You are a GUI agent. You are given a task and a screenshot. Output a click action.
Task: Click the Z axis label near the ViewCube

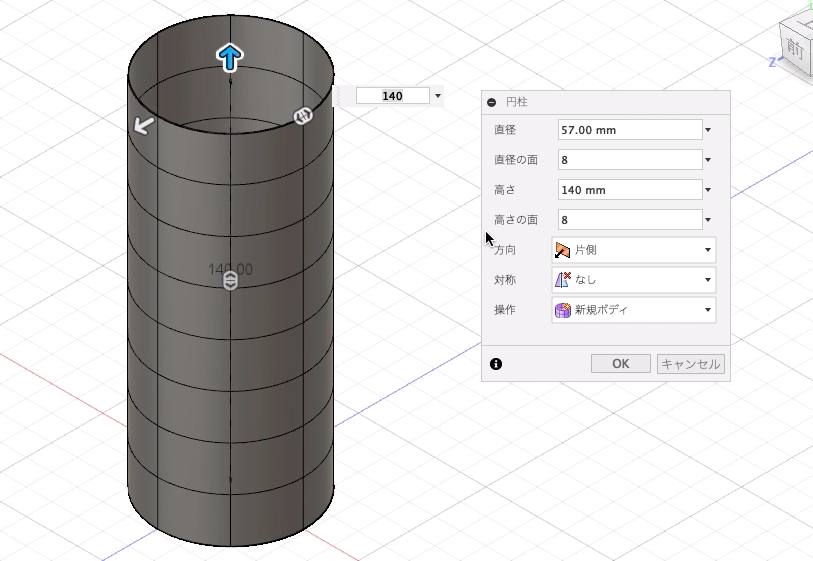pos(772,62)
